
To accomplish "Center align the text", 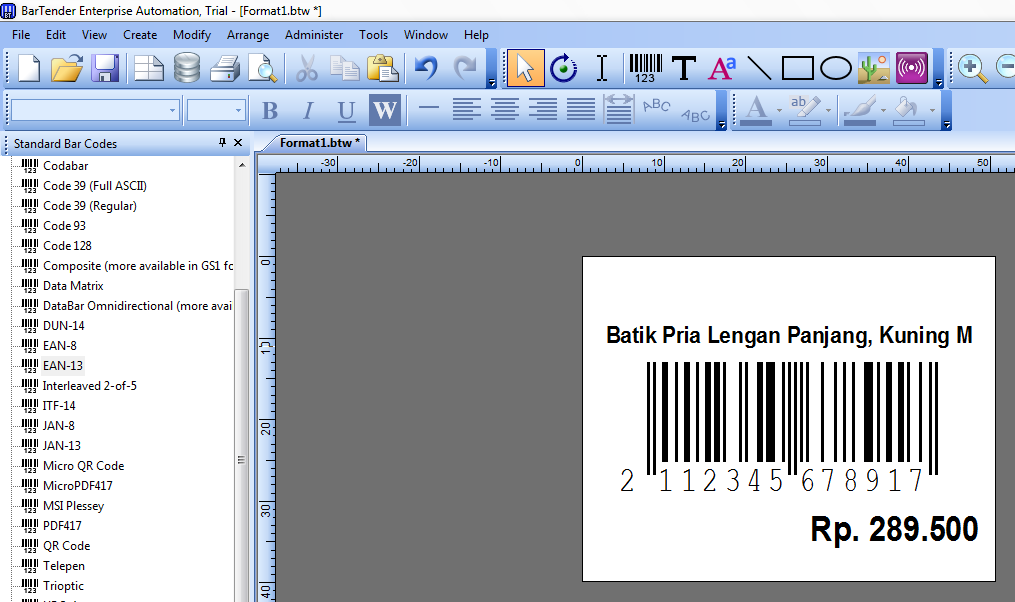I will point(504,109).
